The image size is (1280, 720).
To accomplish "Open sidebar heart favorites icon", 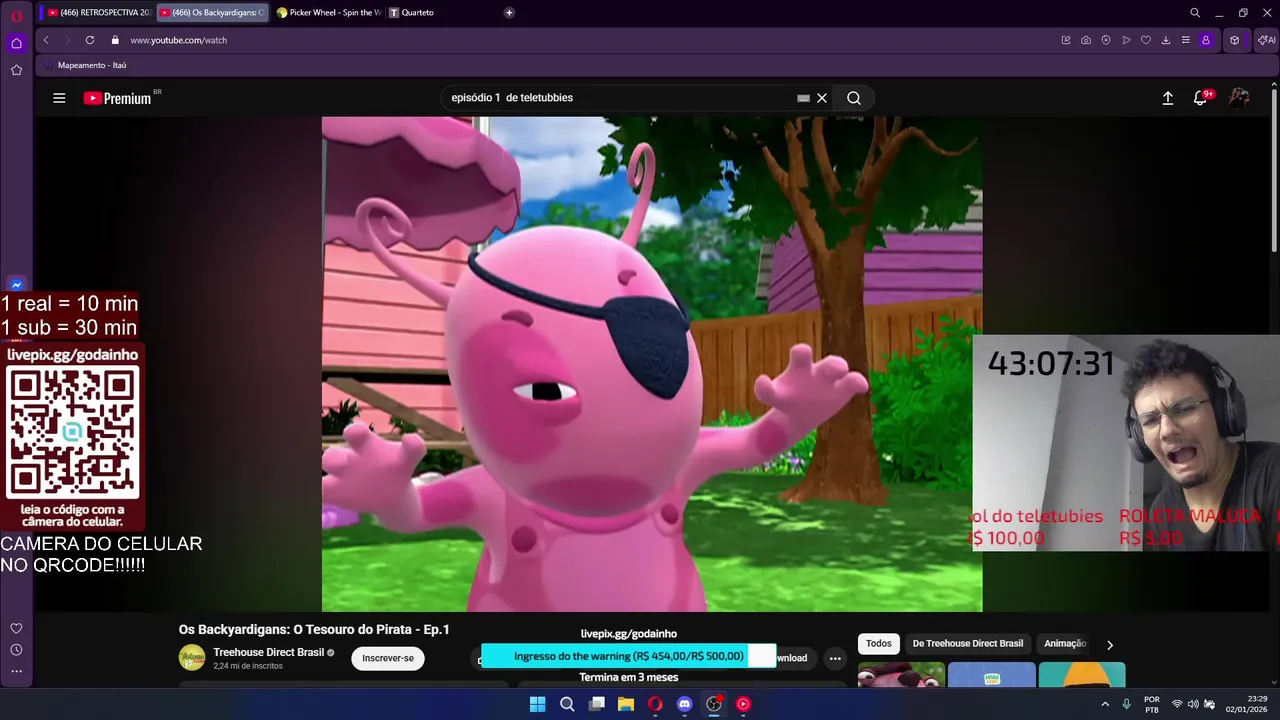I will point(16,628).
